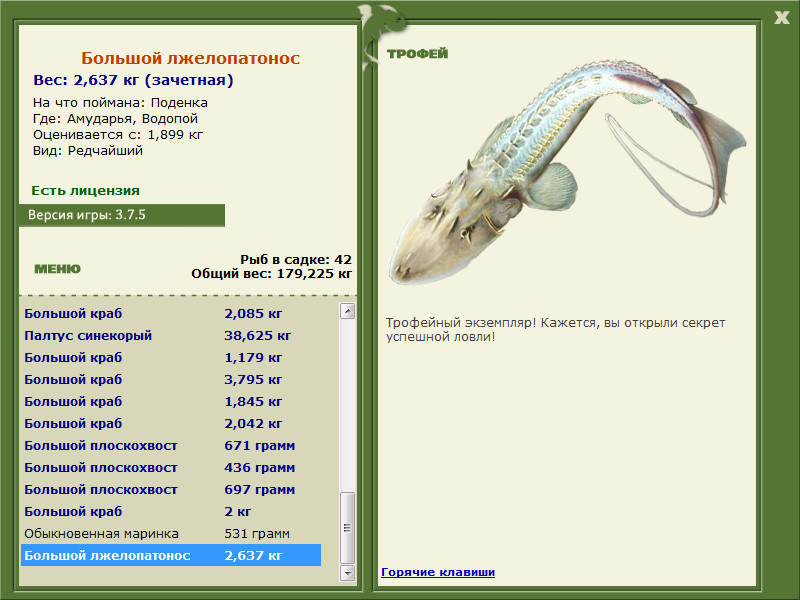Click the fish list scrollbar thumb
800x600 pixels.
point(347,527)
